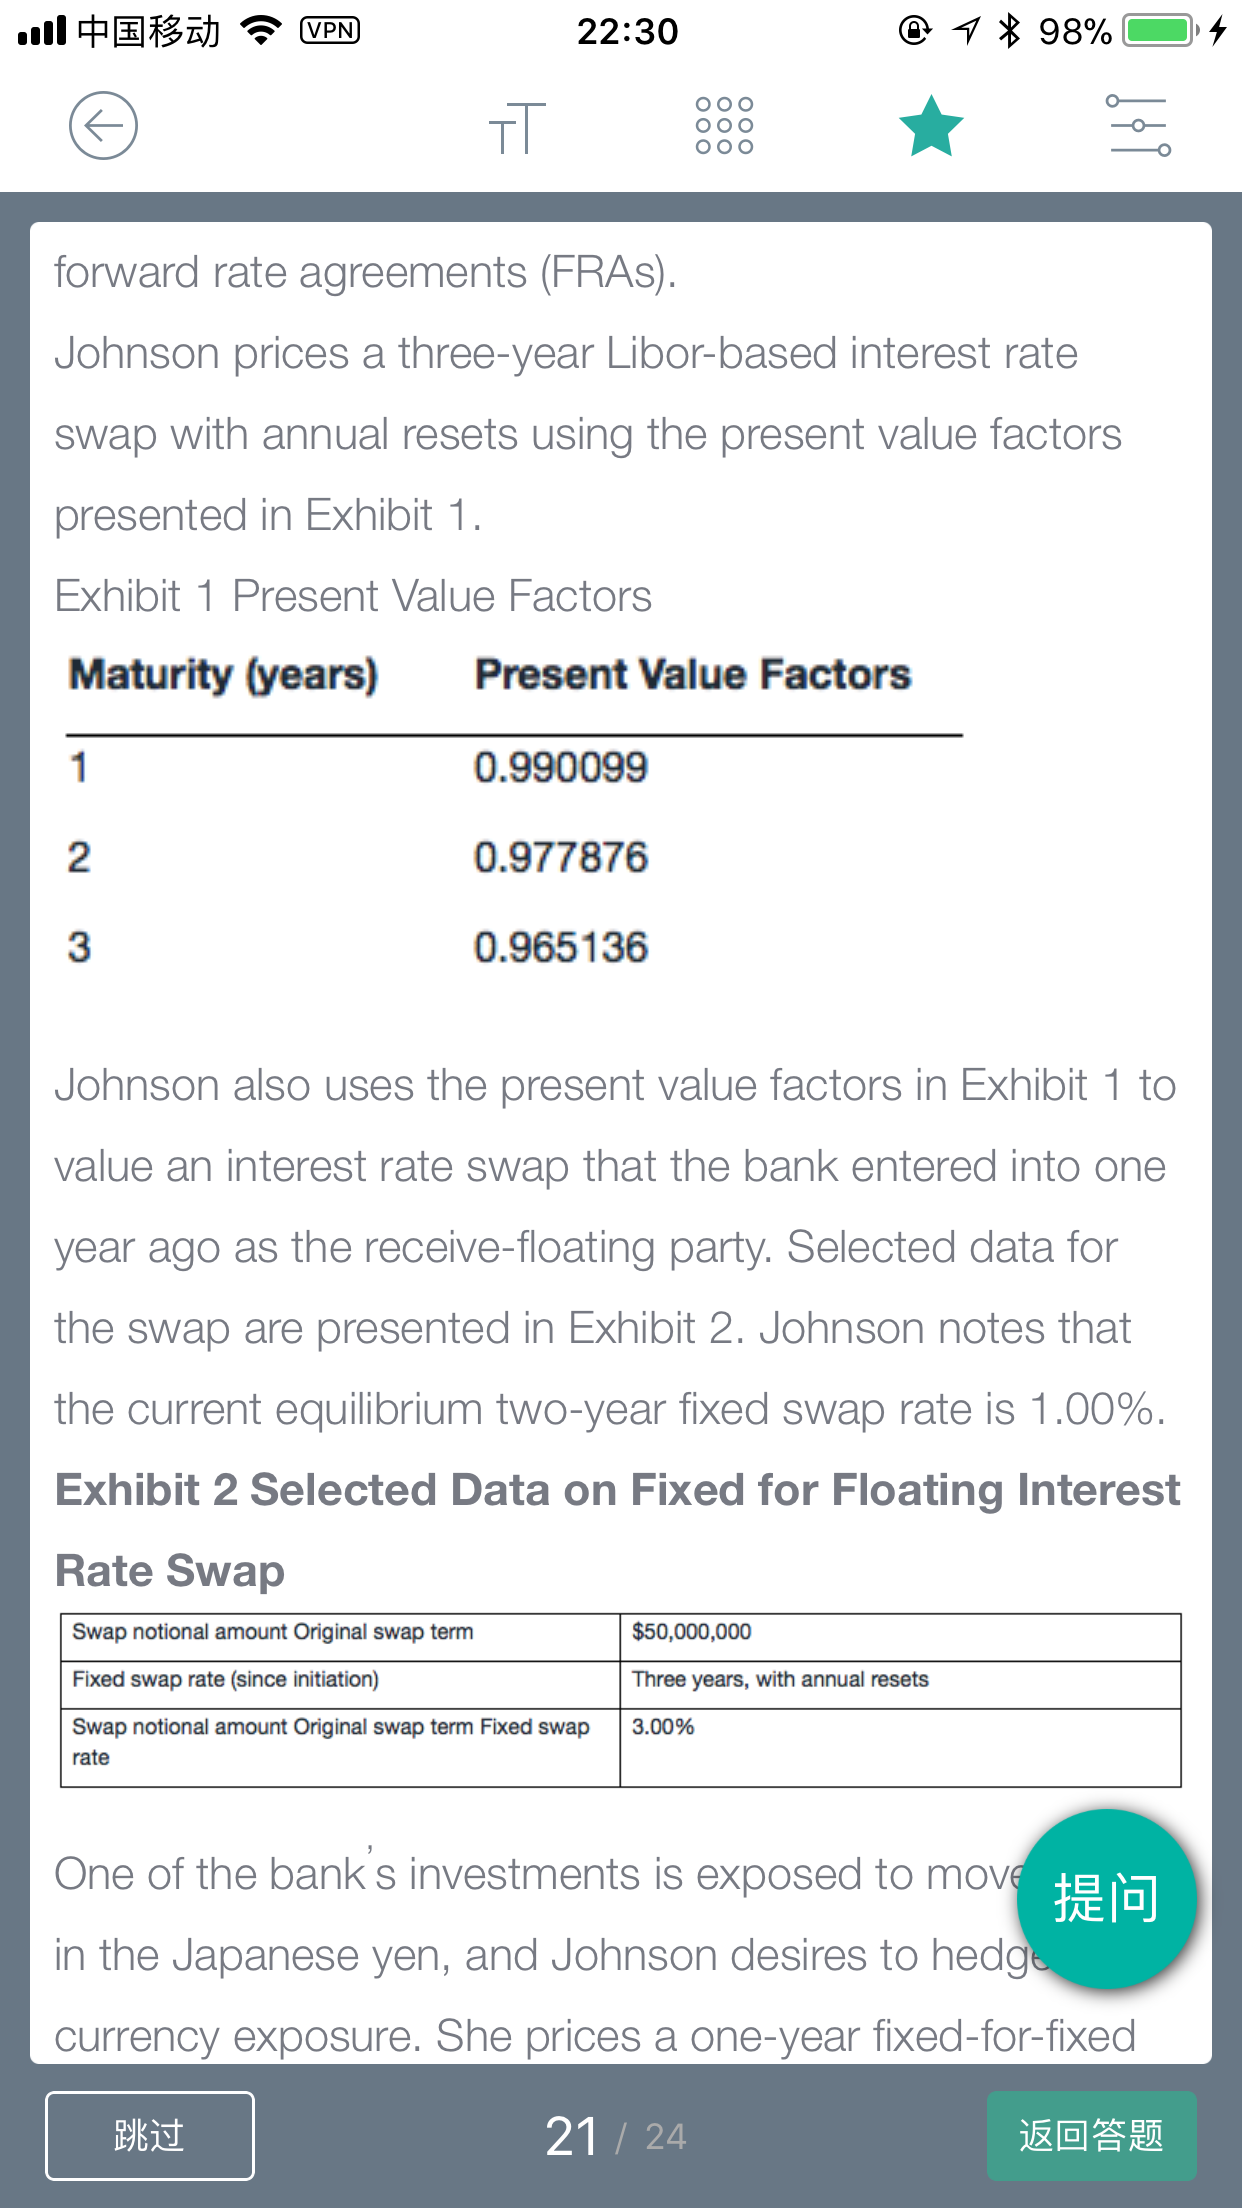This screenshot has height=2208, width=1242.
Task: Tap the 22:30 clock in status bar
Action: [x=628, y=32]
